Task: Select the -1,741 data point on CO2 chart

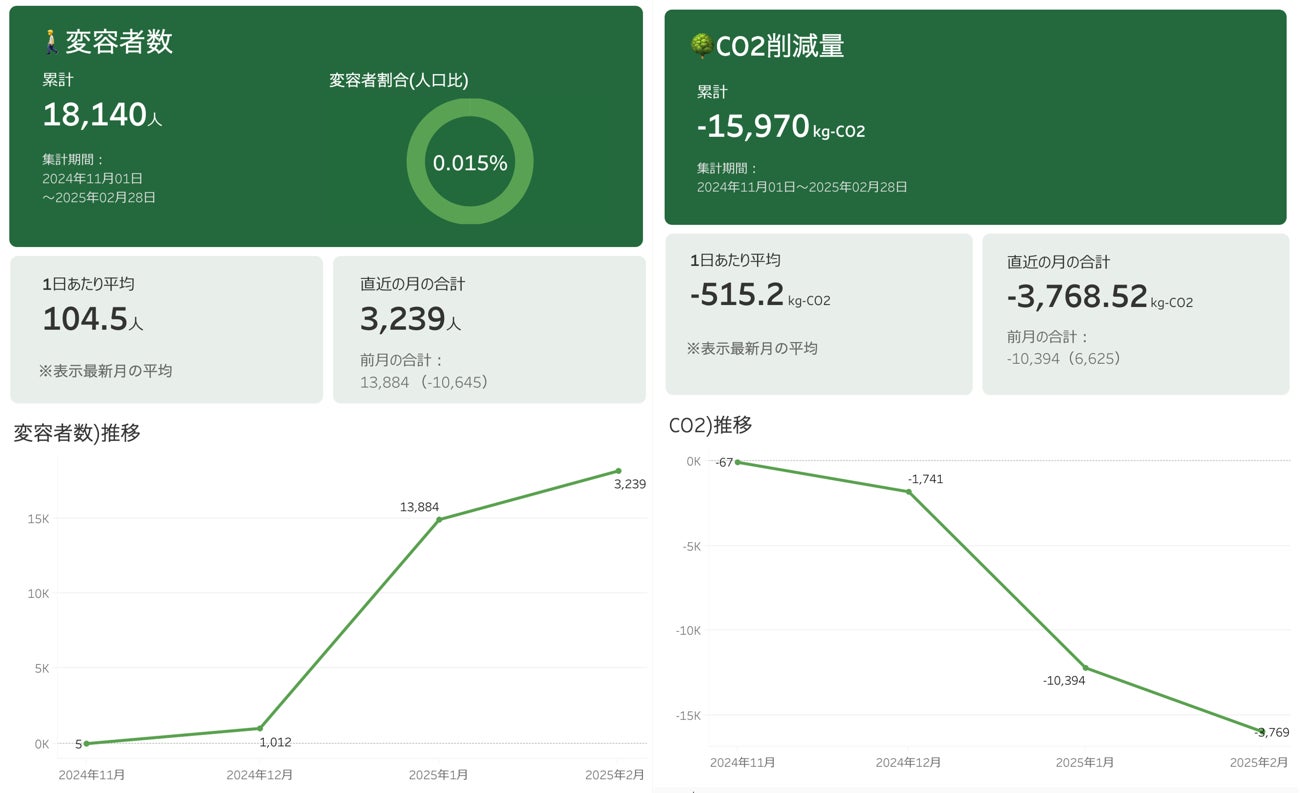Action: tap(909, 491)
